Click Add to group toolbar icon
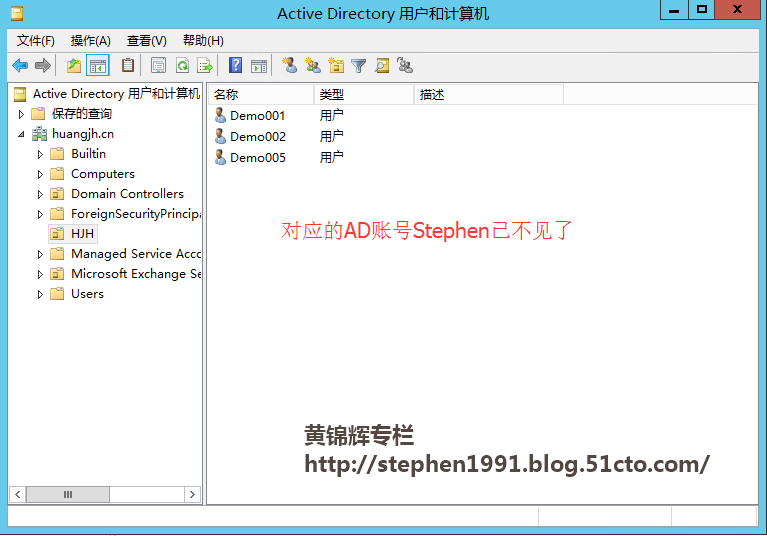 (405, 66)
